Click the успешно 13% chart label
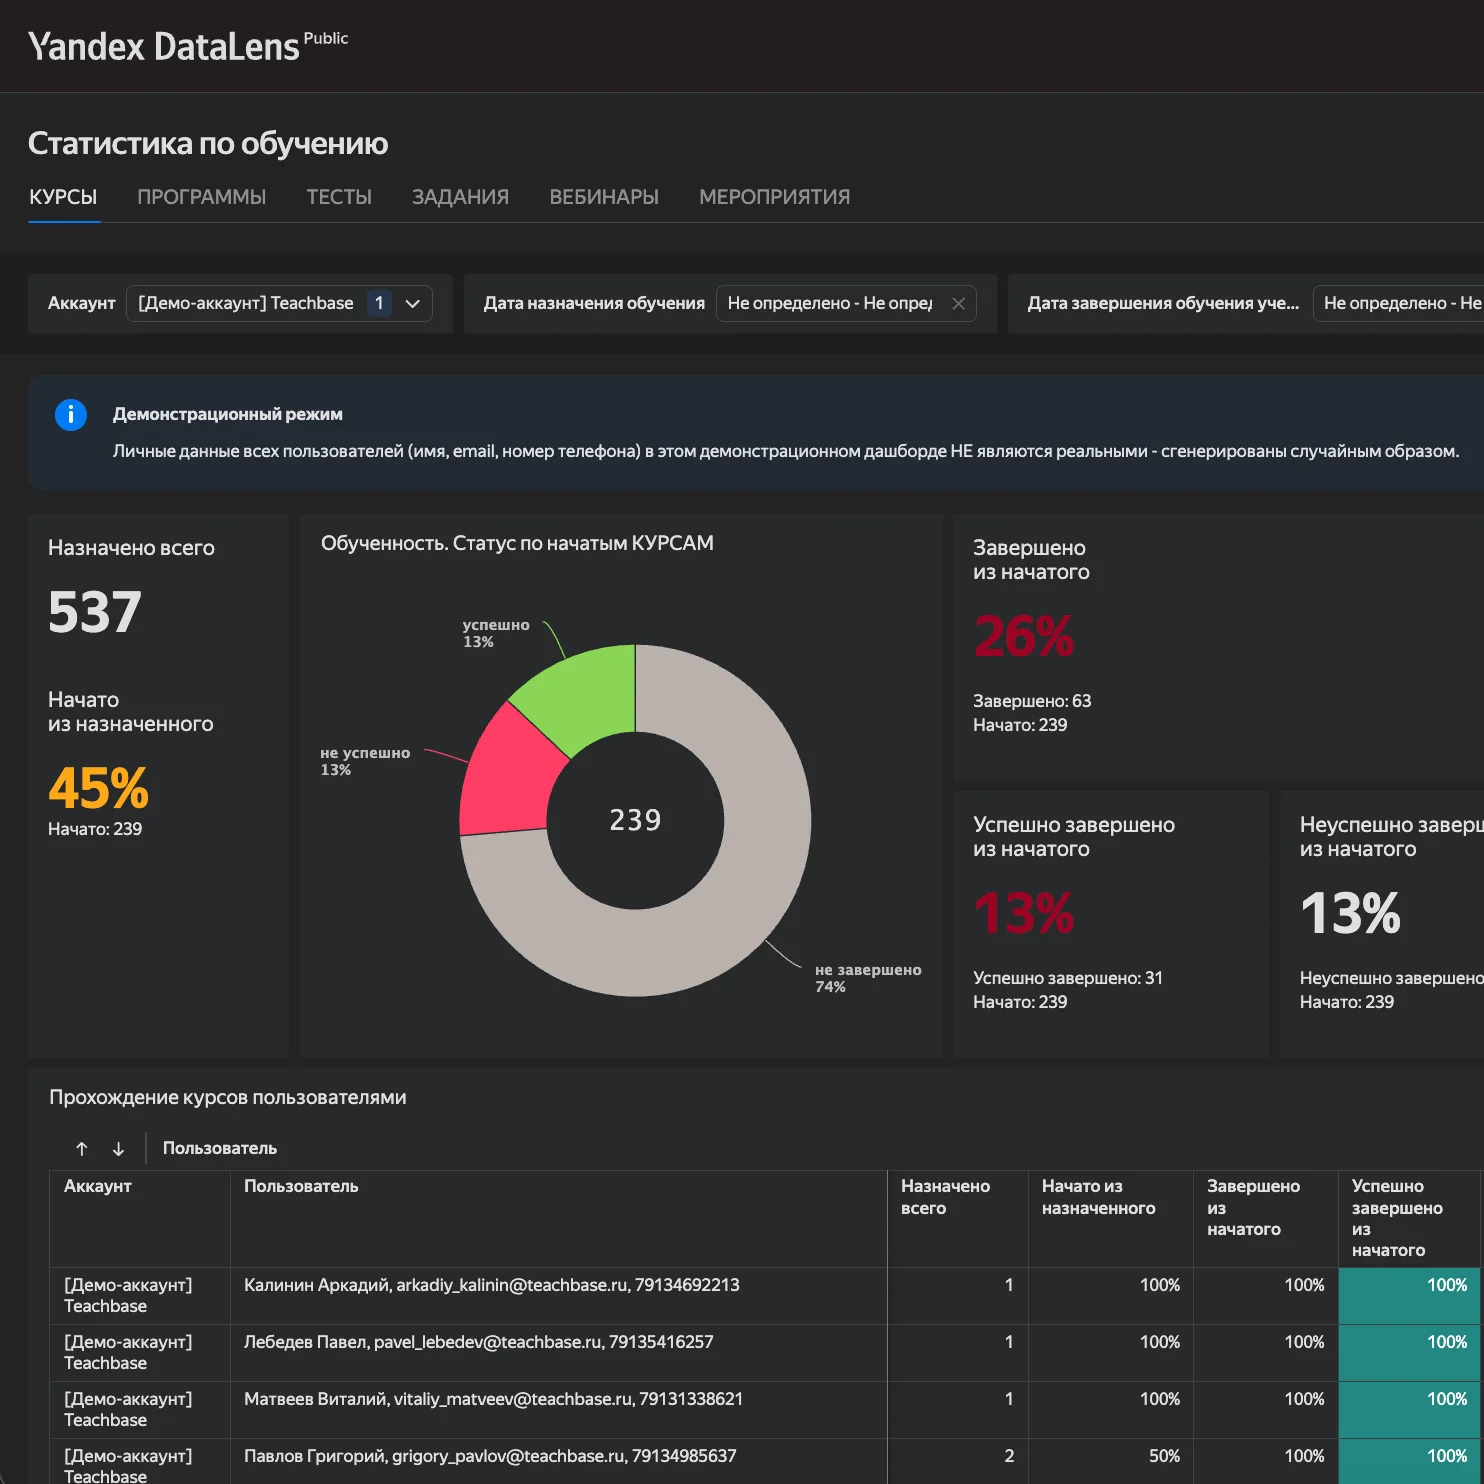Screen dimensions: 1484x1484 tap(495, 633)
